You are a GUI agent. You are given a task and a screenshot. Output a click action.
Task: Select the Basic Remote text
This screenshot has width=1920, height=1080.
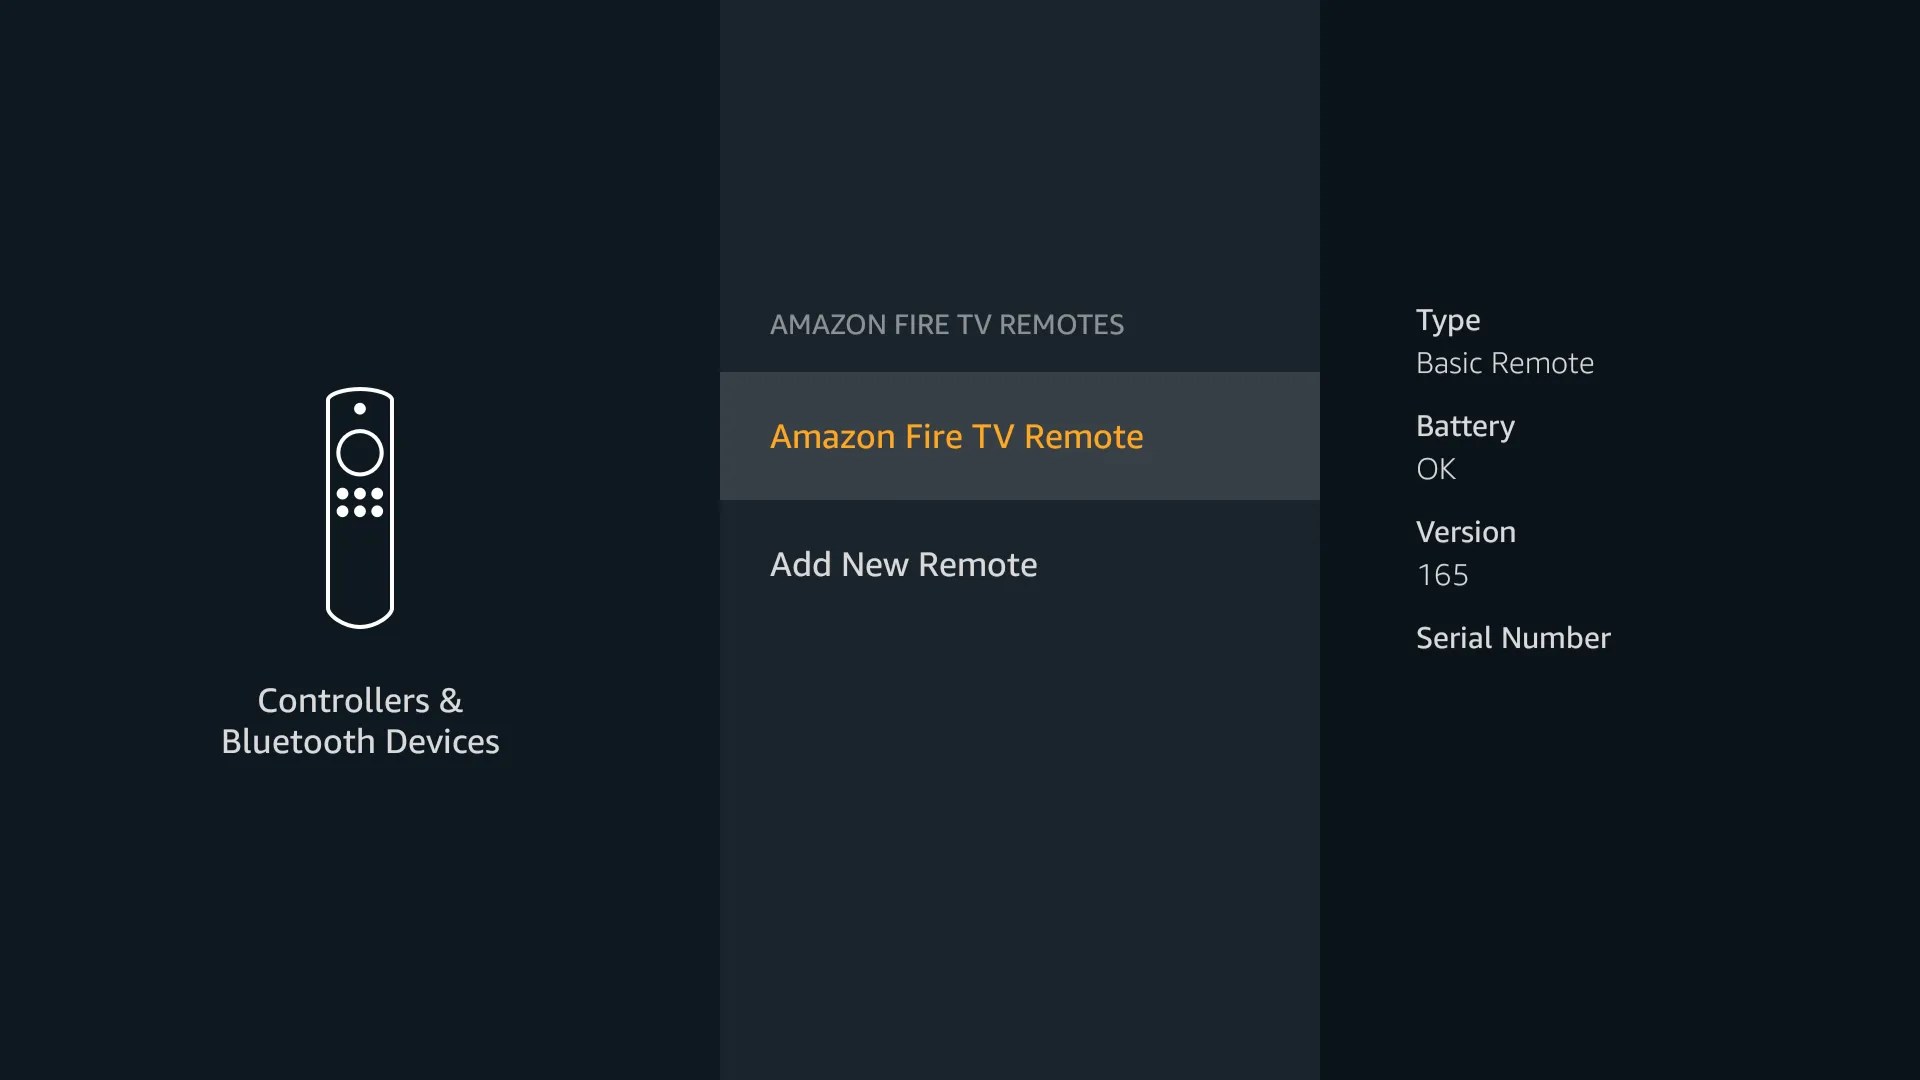[1505, 363]
